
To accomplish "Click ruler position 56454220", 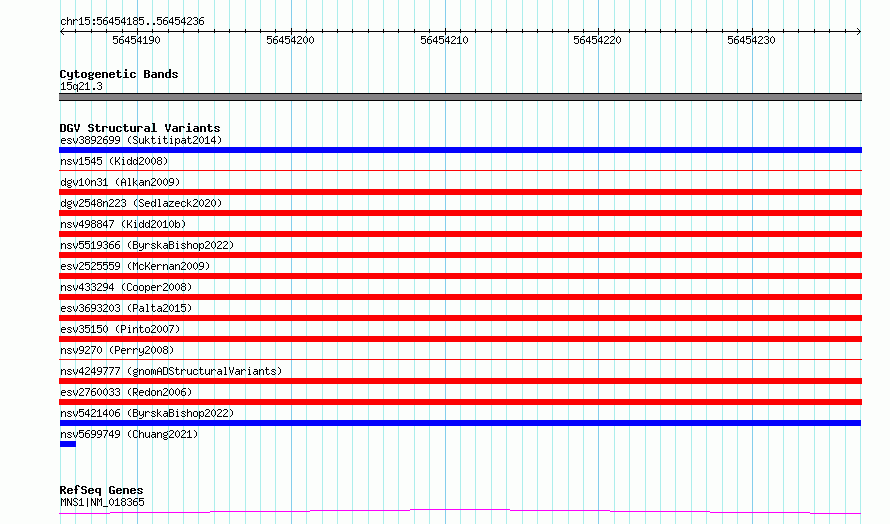I will click(597, 40).
